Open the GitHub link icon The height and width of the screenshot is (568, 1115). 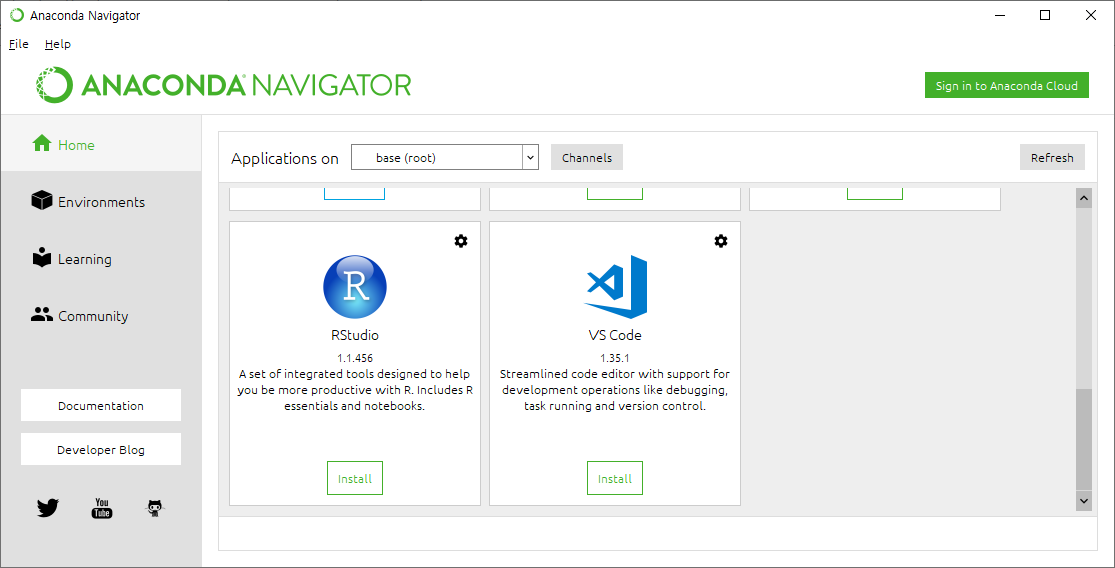(156, 508)
